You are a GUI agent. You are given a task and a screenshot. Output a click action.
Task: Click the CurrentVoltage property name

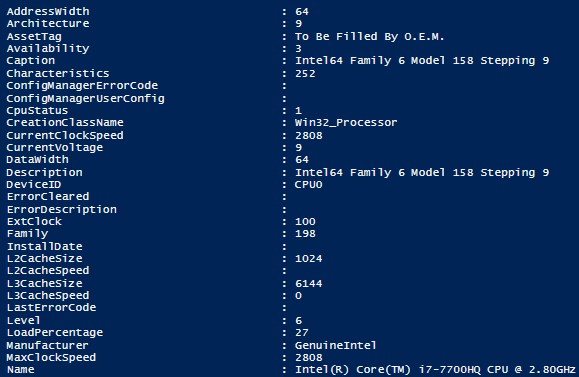(55, 148)
